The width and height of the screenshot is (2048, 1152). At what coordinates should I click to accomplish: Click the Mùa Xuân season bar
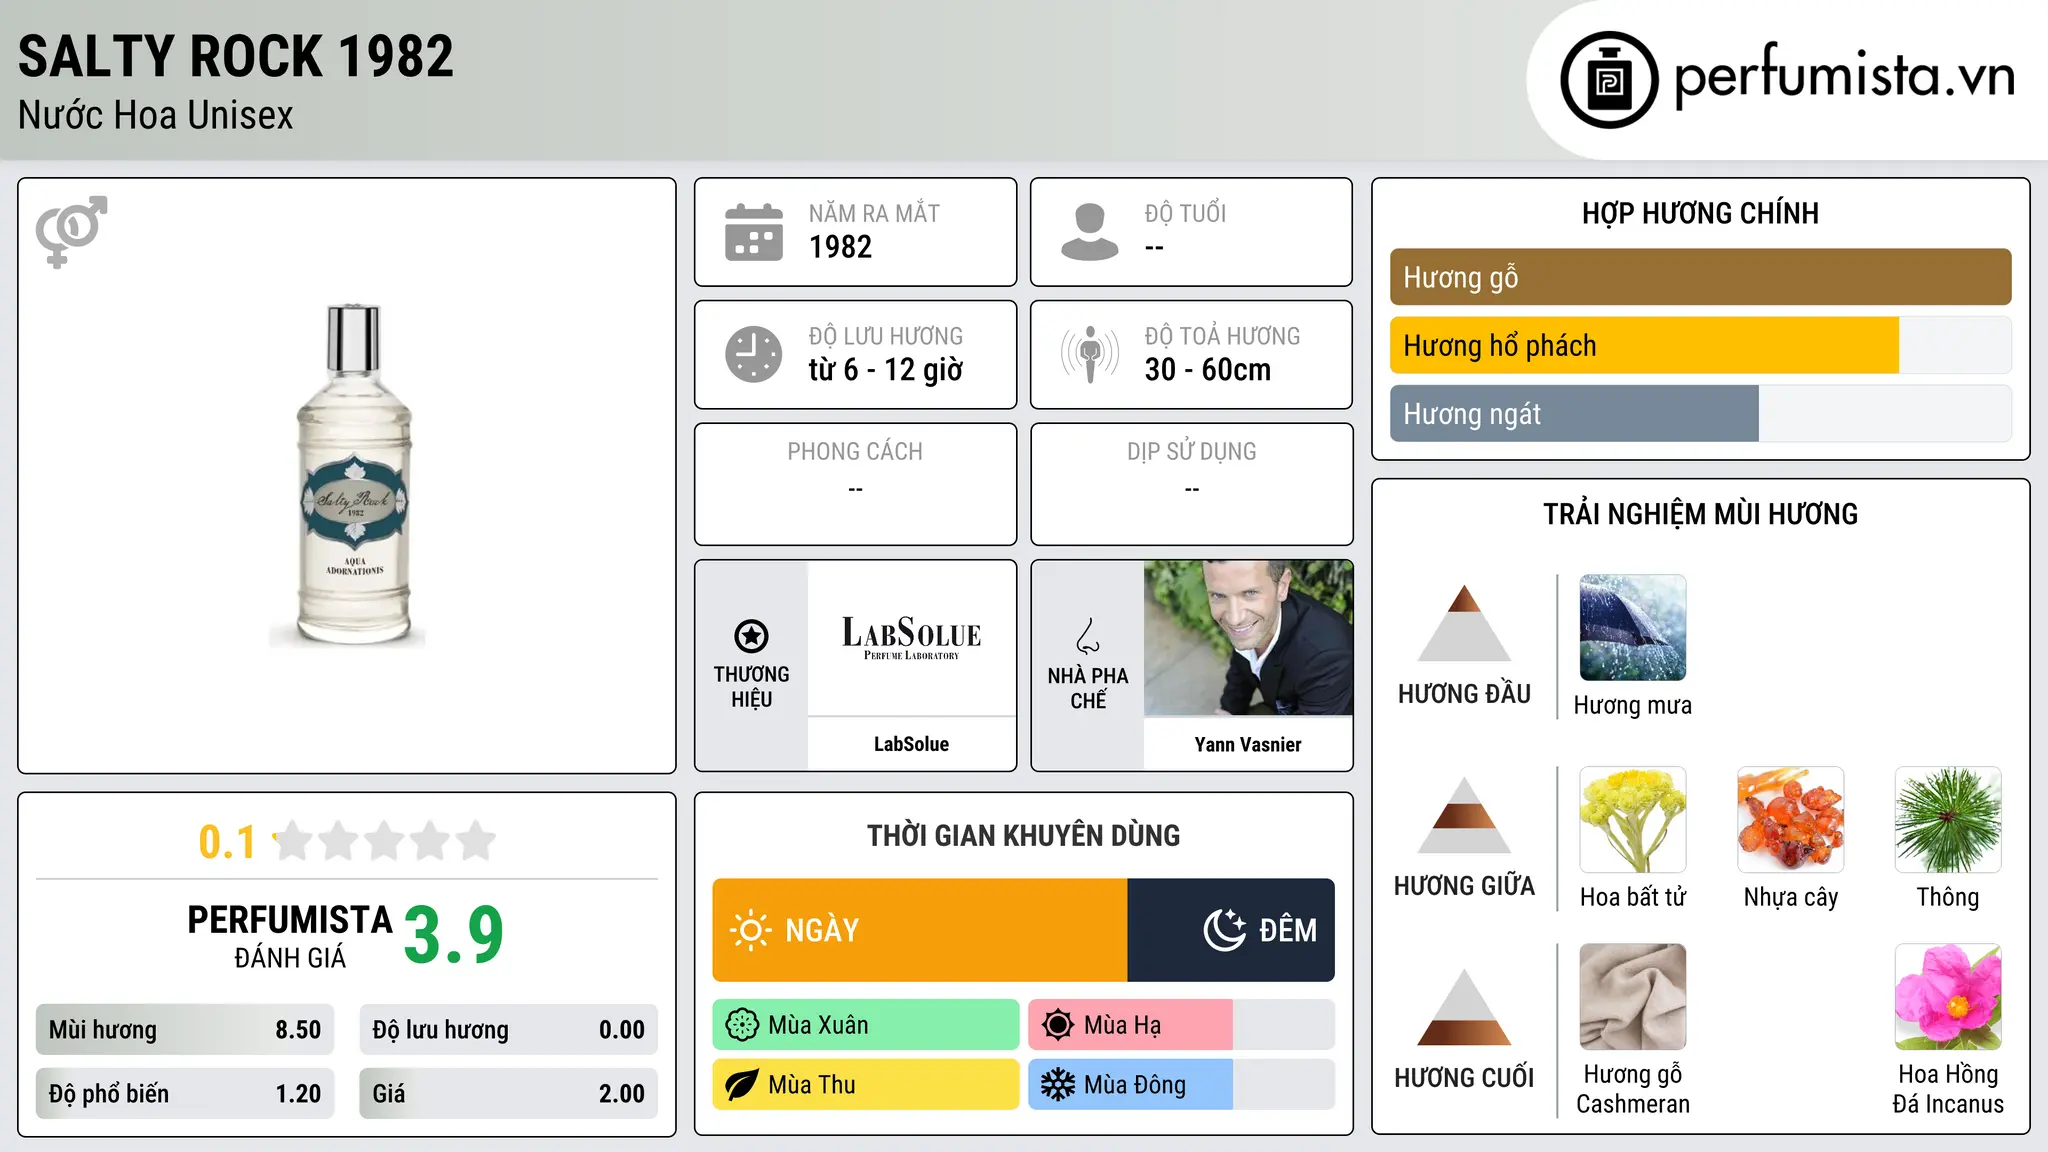coord(866,1025)
